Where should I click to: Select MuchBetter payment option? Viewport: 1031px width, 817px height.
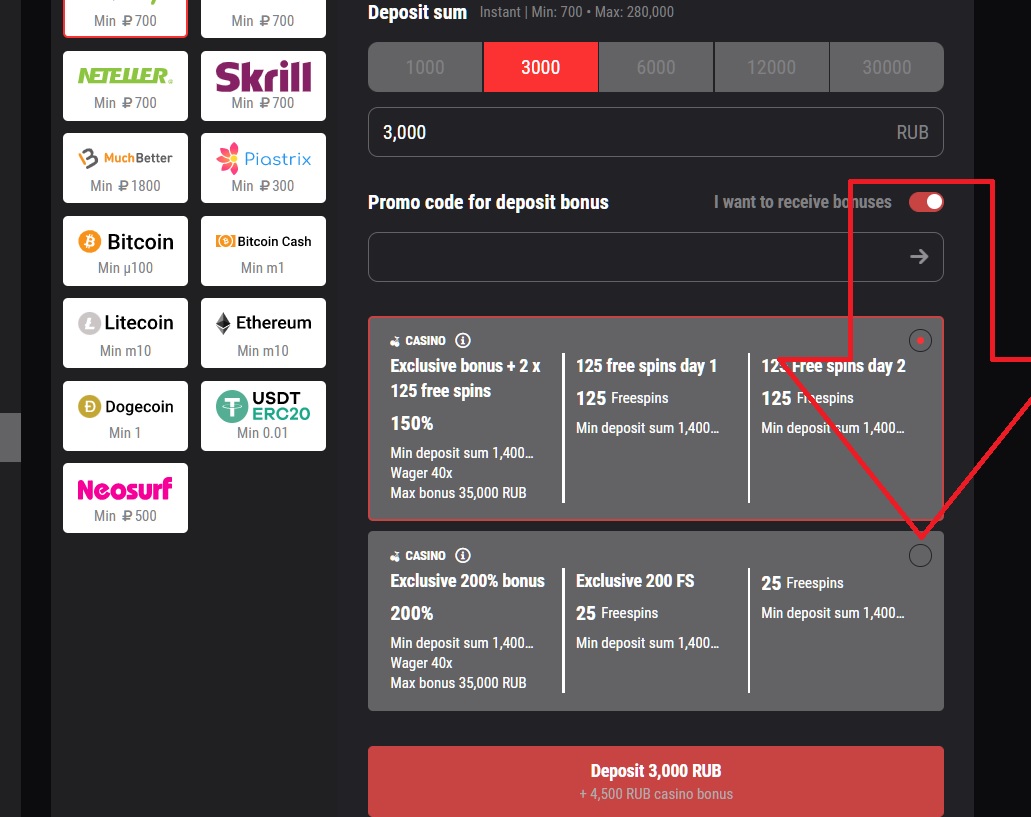coord(125,169)
